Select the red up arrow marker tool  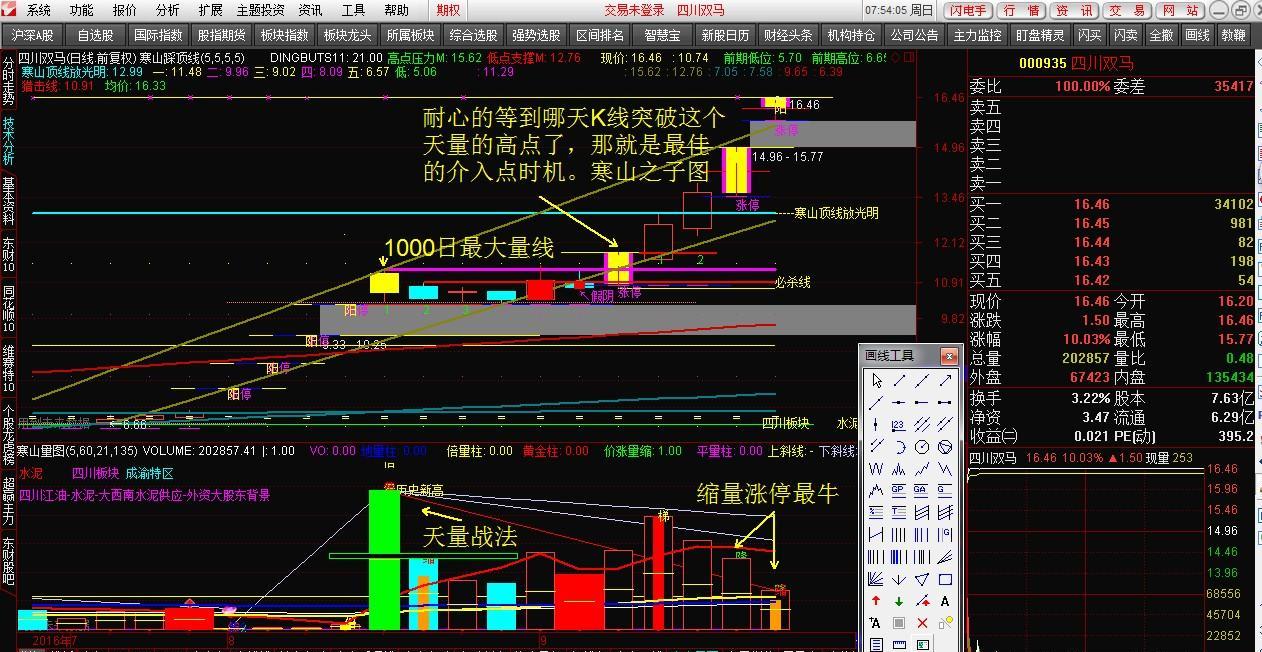[875, 601]
